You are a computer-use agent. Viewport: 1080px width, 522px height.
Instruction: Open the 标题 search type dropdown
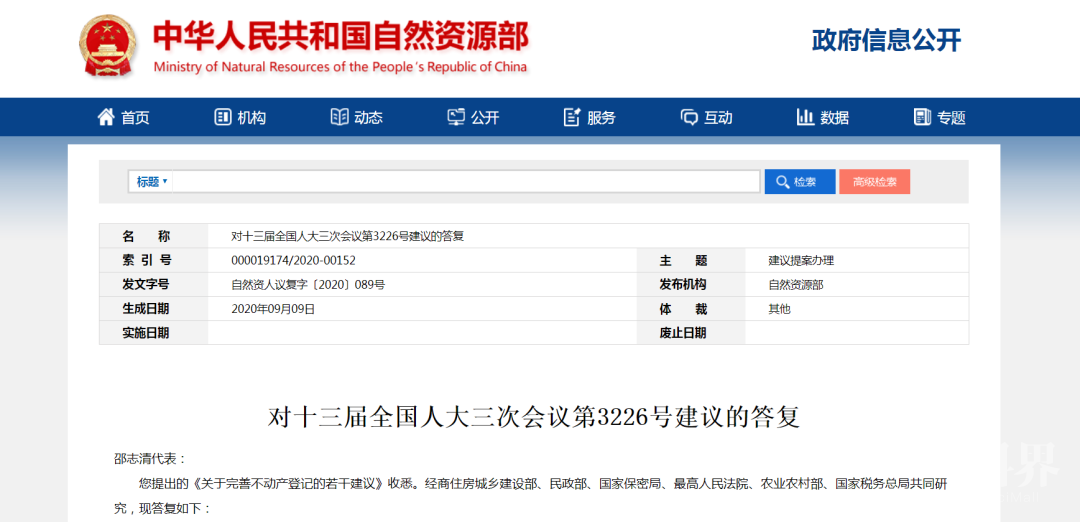(152, 182)
